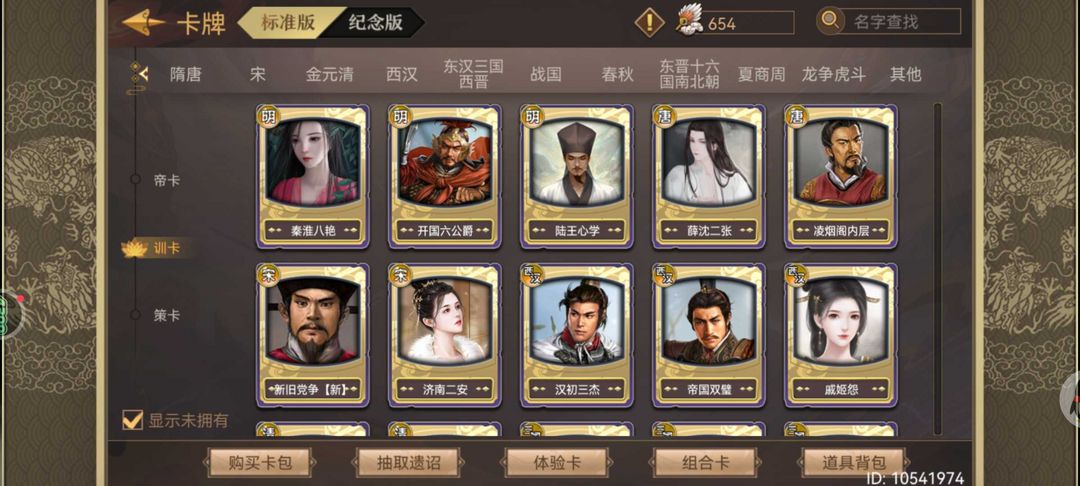Click the golden back arrow icon

click(x=143, y=22)
